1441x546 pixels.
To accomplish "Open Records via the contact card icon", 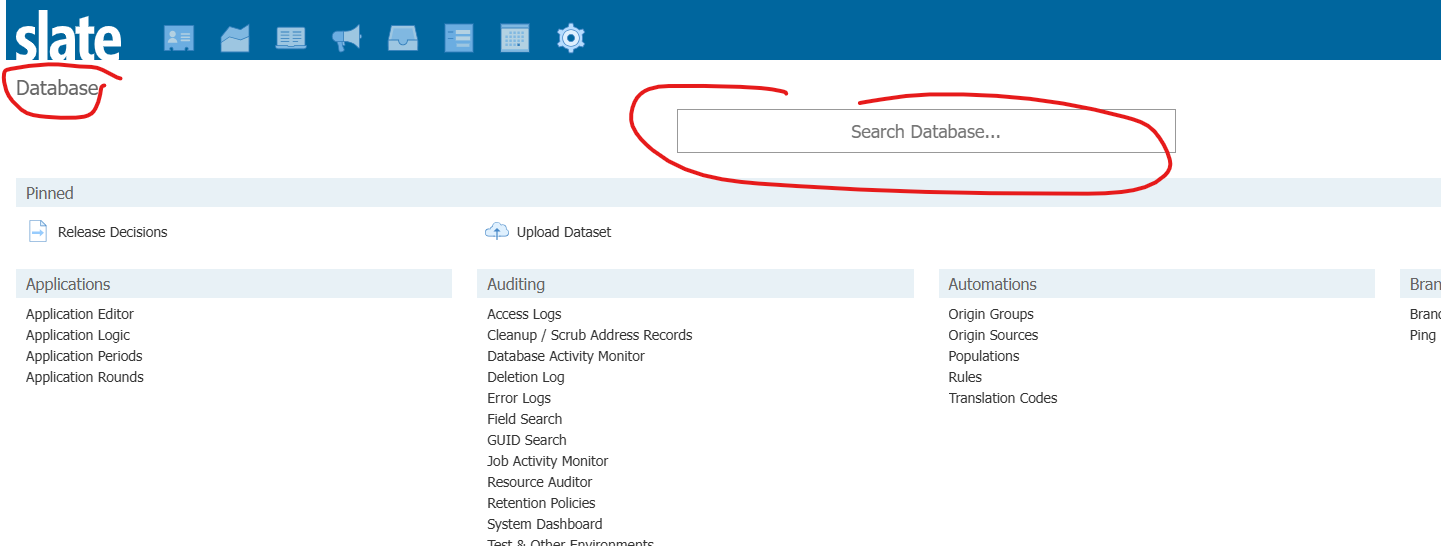I will click(179, 39).
